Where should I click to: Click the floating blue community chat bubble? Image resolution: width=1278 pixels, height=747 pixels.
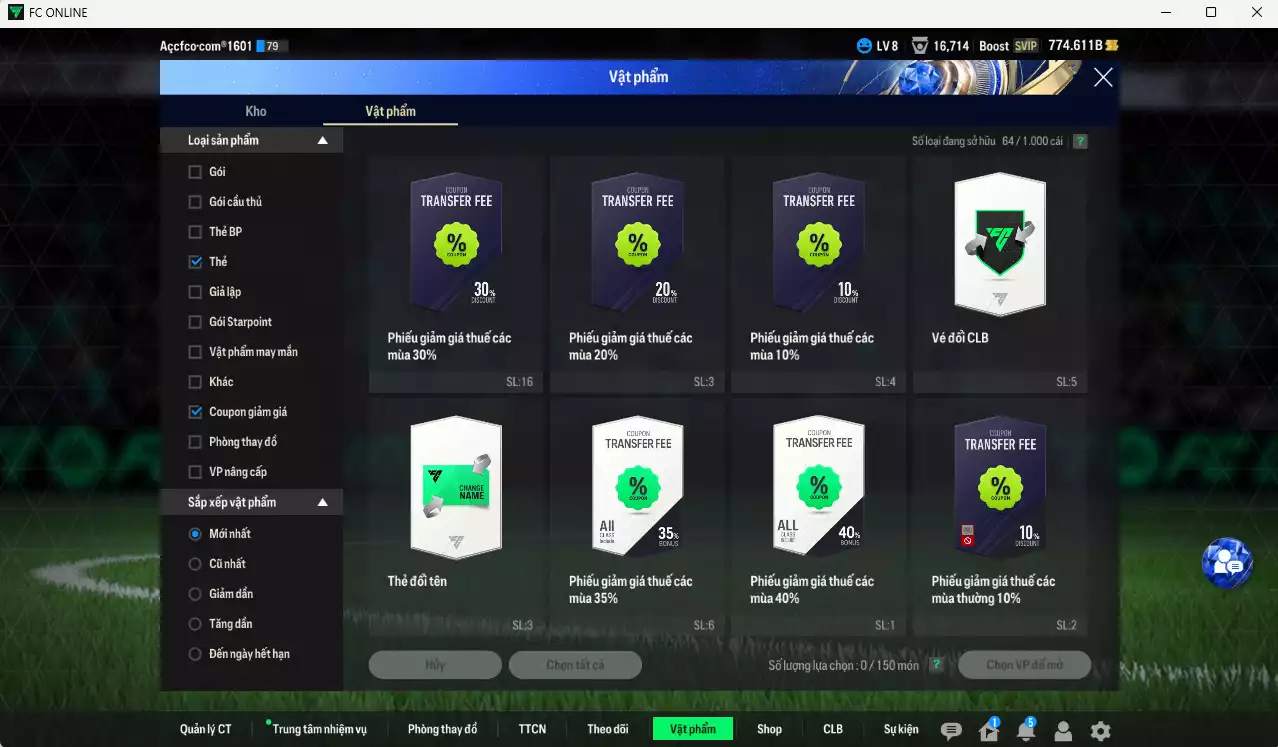click(1227, 564)
